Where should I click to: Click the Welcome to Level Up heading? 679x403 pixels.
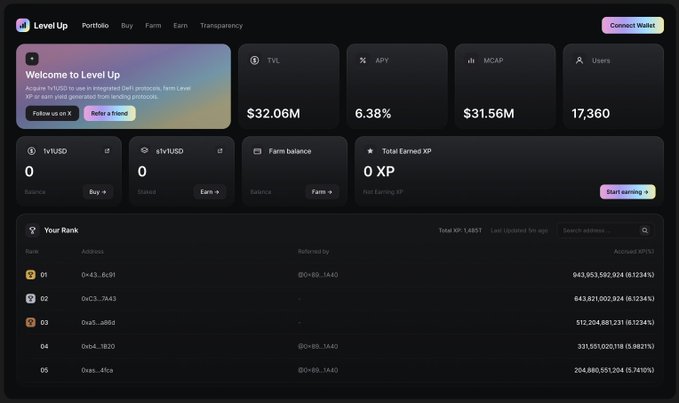(73, 75)
